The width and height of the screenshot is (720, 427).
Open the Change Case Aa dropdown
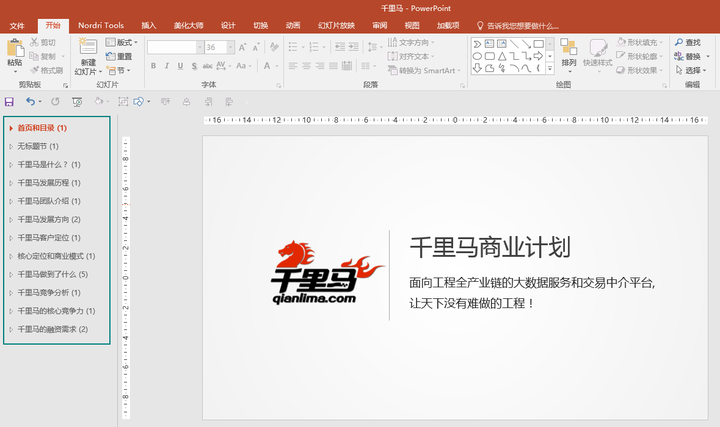(244, 66)
